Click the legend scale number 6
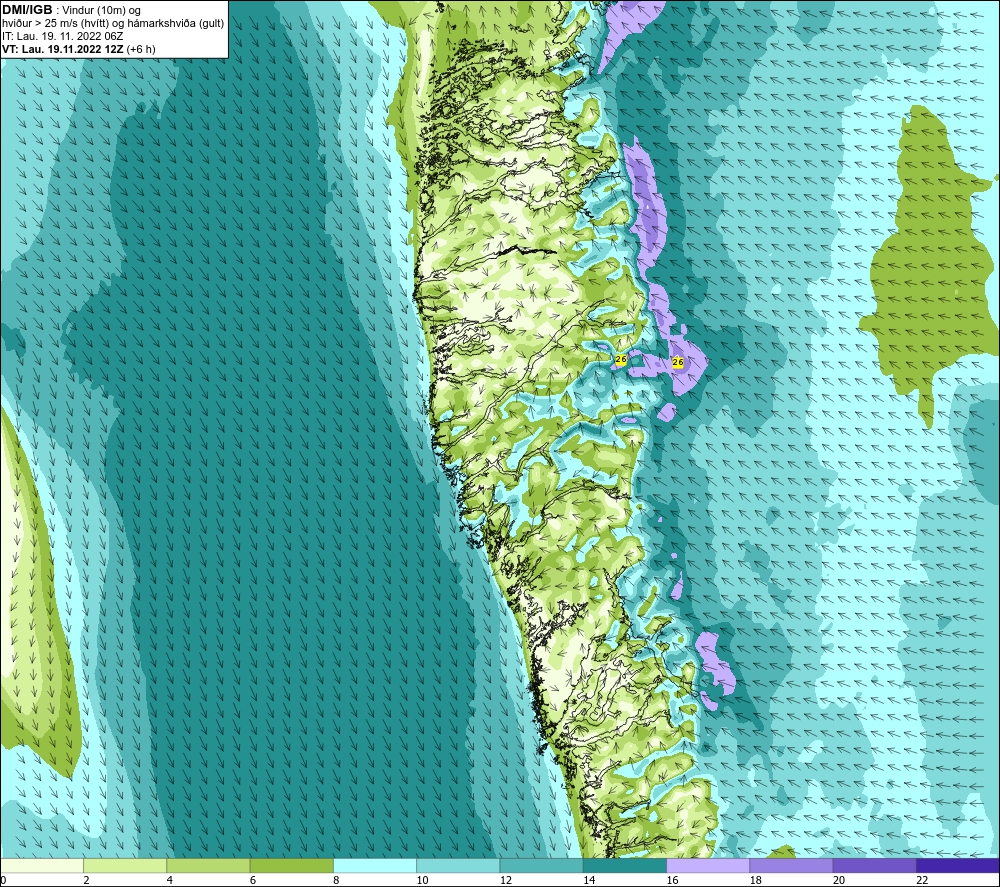1000x887 pixels. [x=253, y=880]
